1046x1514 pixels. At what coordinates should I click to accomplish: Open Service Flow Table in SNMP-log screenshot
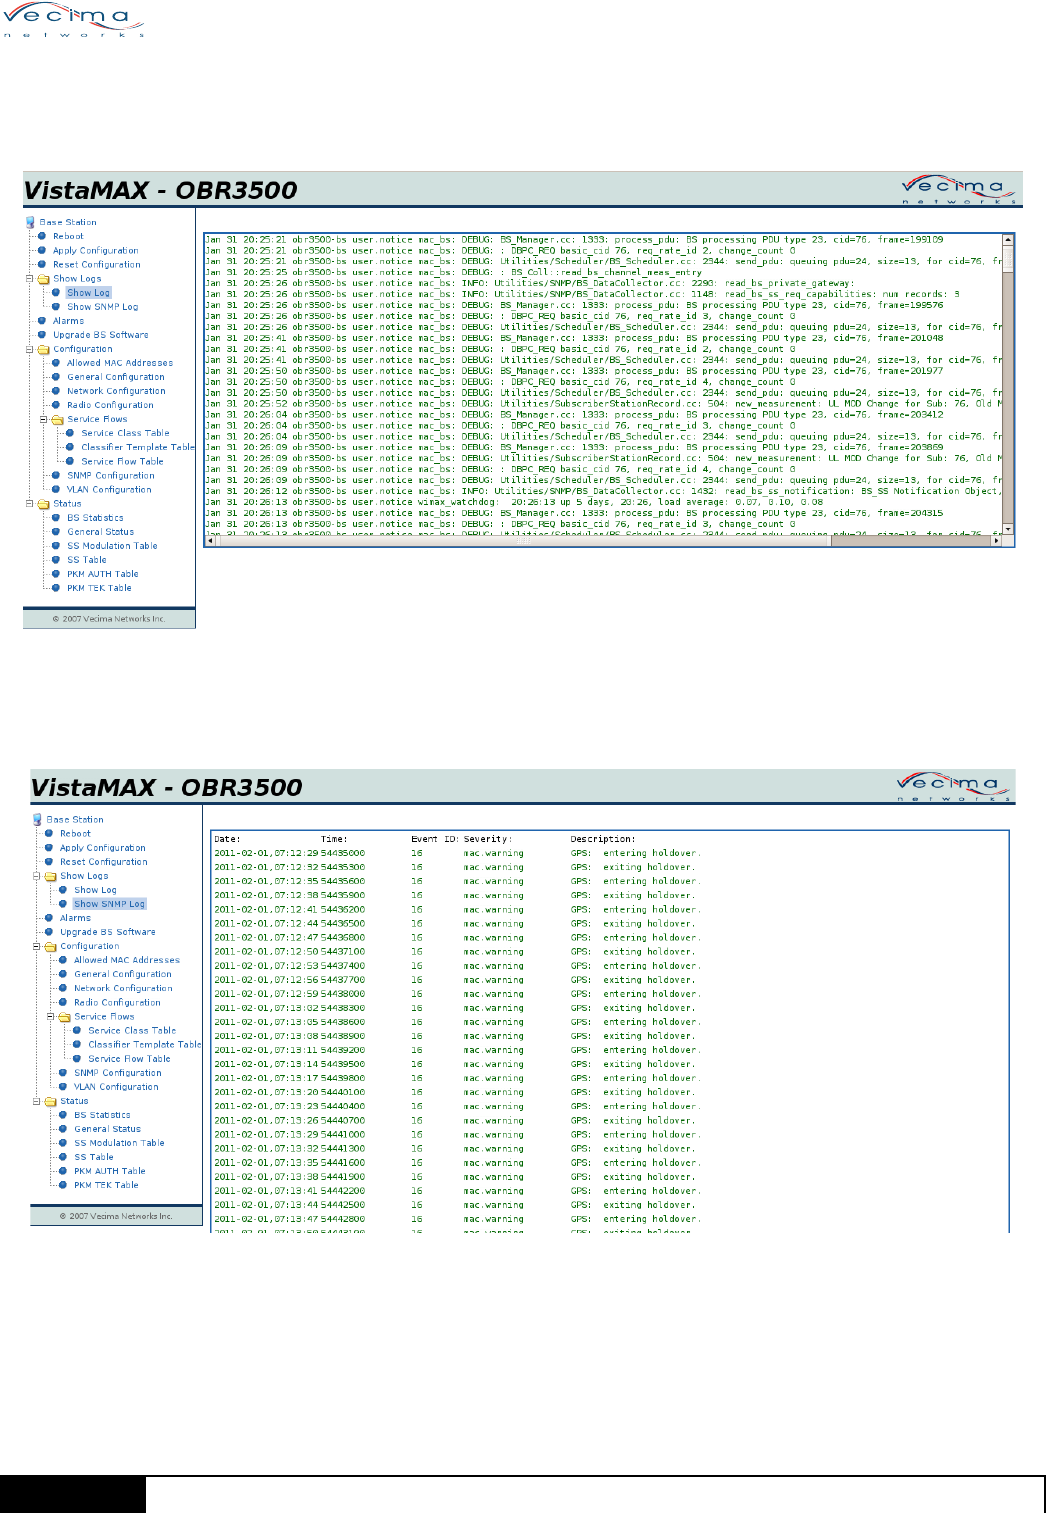129,1059
